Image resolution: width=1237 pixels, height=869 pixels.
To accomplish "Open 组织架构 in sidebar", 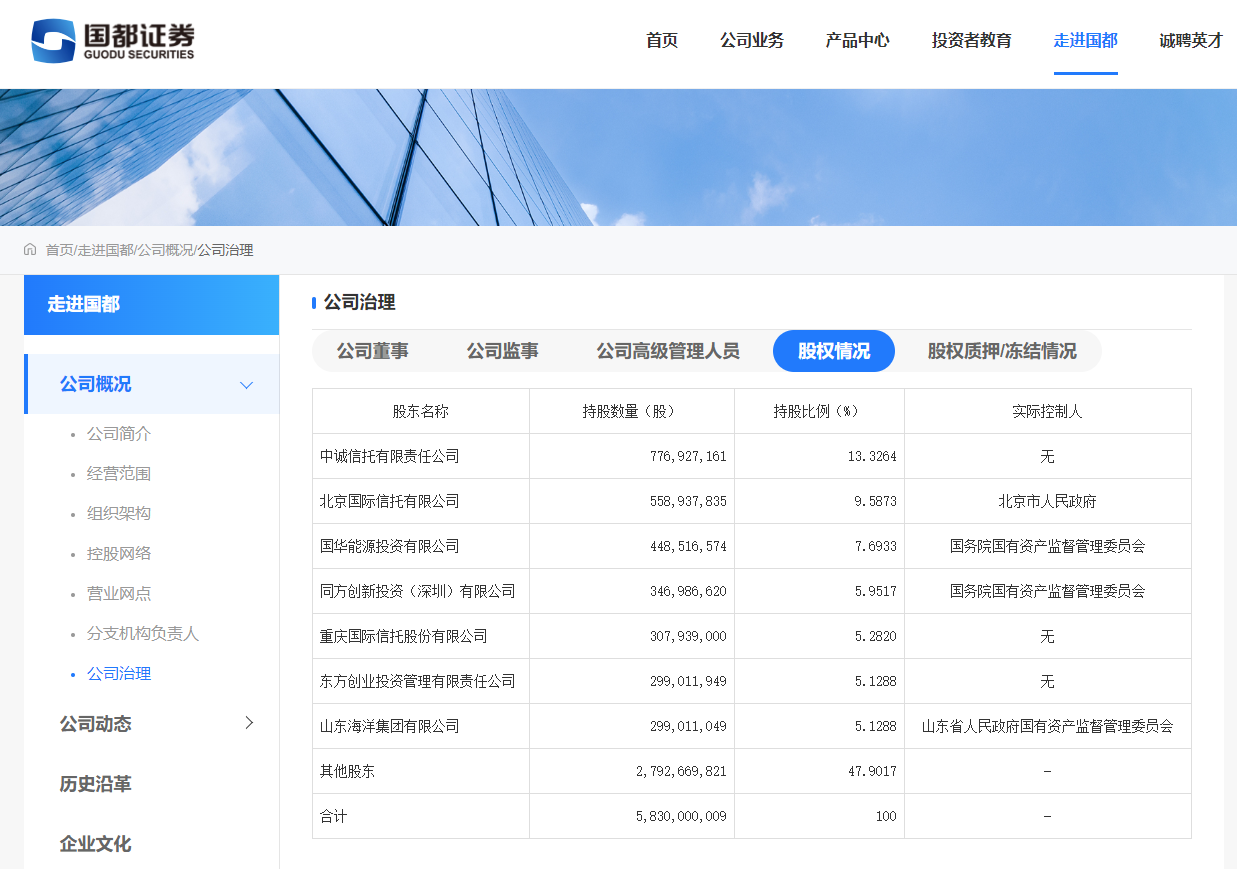I will point(119,514).
